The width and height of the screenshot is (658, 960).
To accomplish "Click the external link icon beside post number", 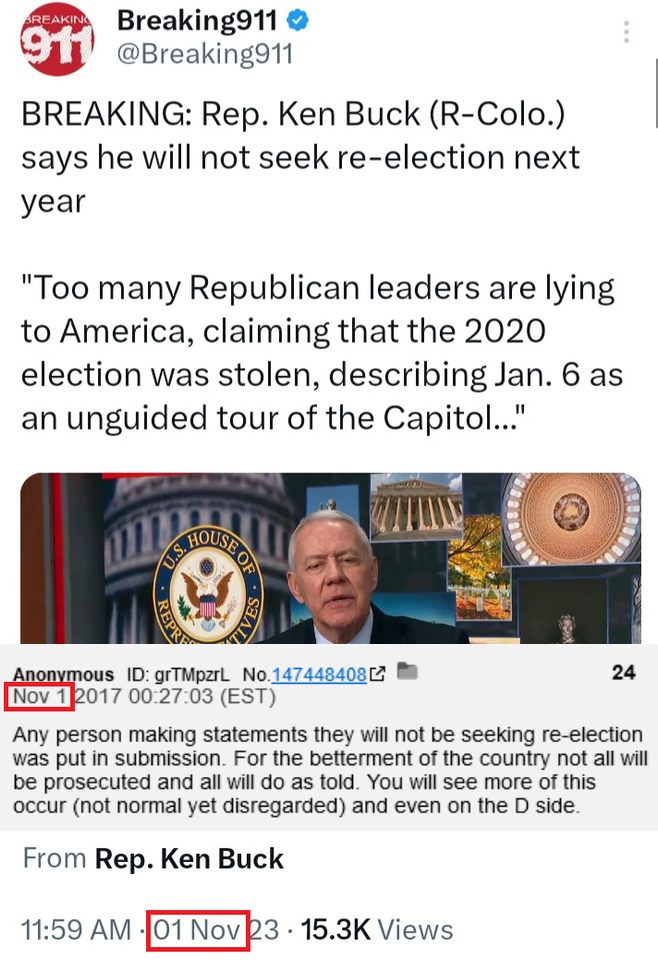I will (378, 674).
